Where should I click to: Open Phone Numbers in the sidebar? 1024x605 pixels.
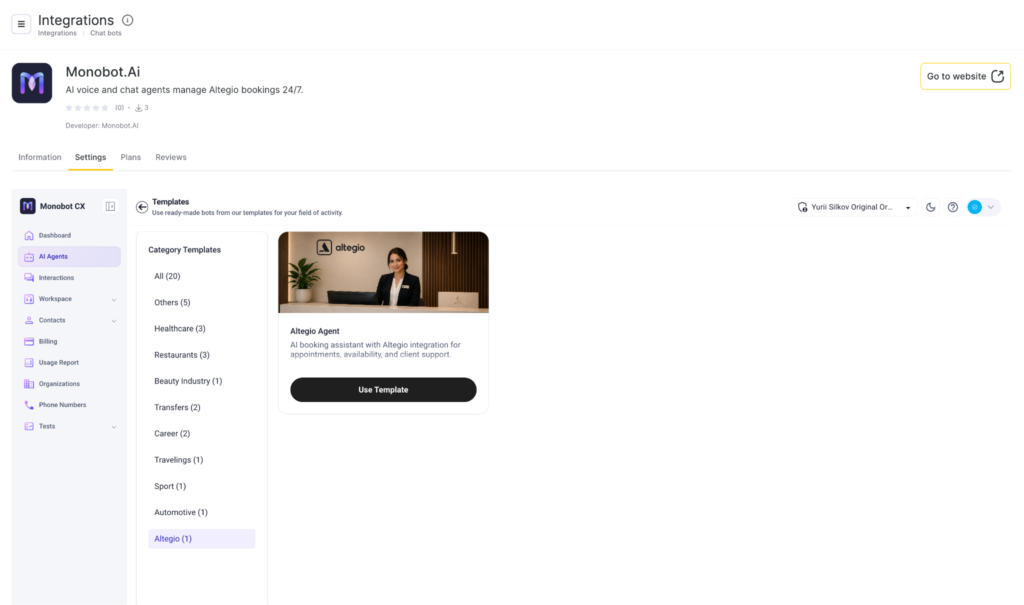coord(69,405)
